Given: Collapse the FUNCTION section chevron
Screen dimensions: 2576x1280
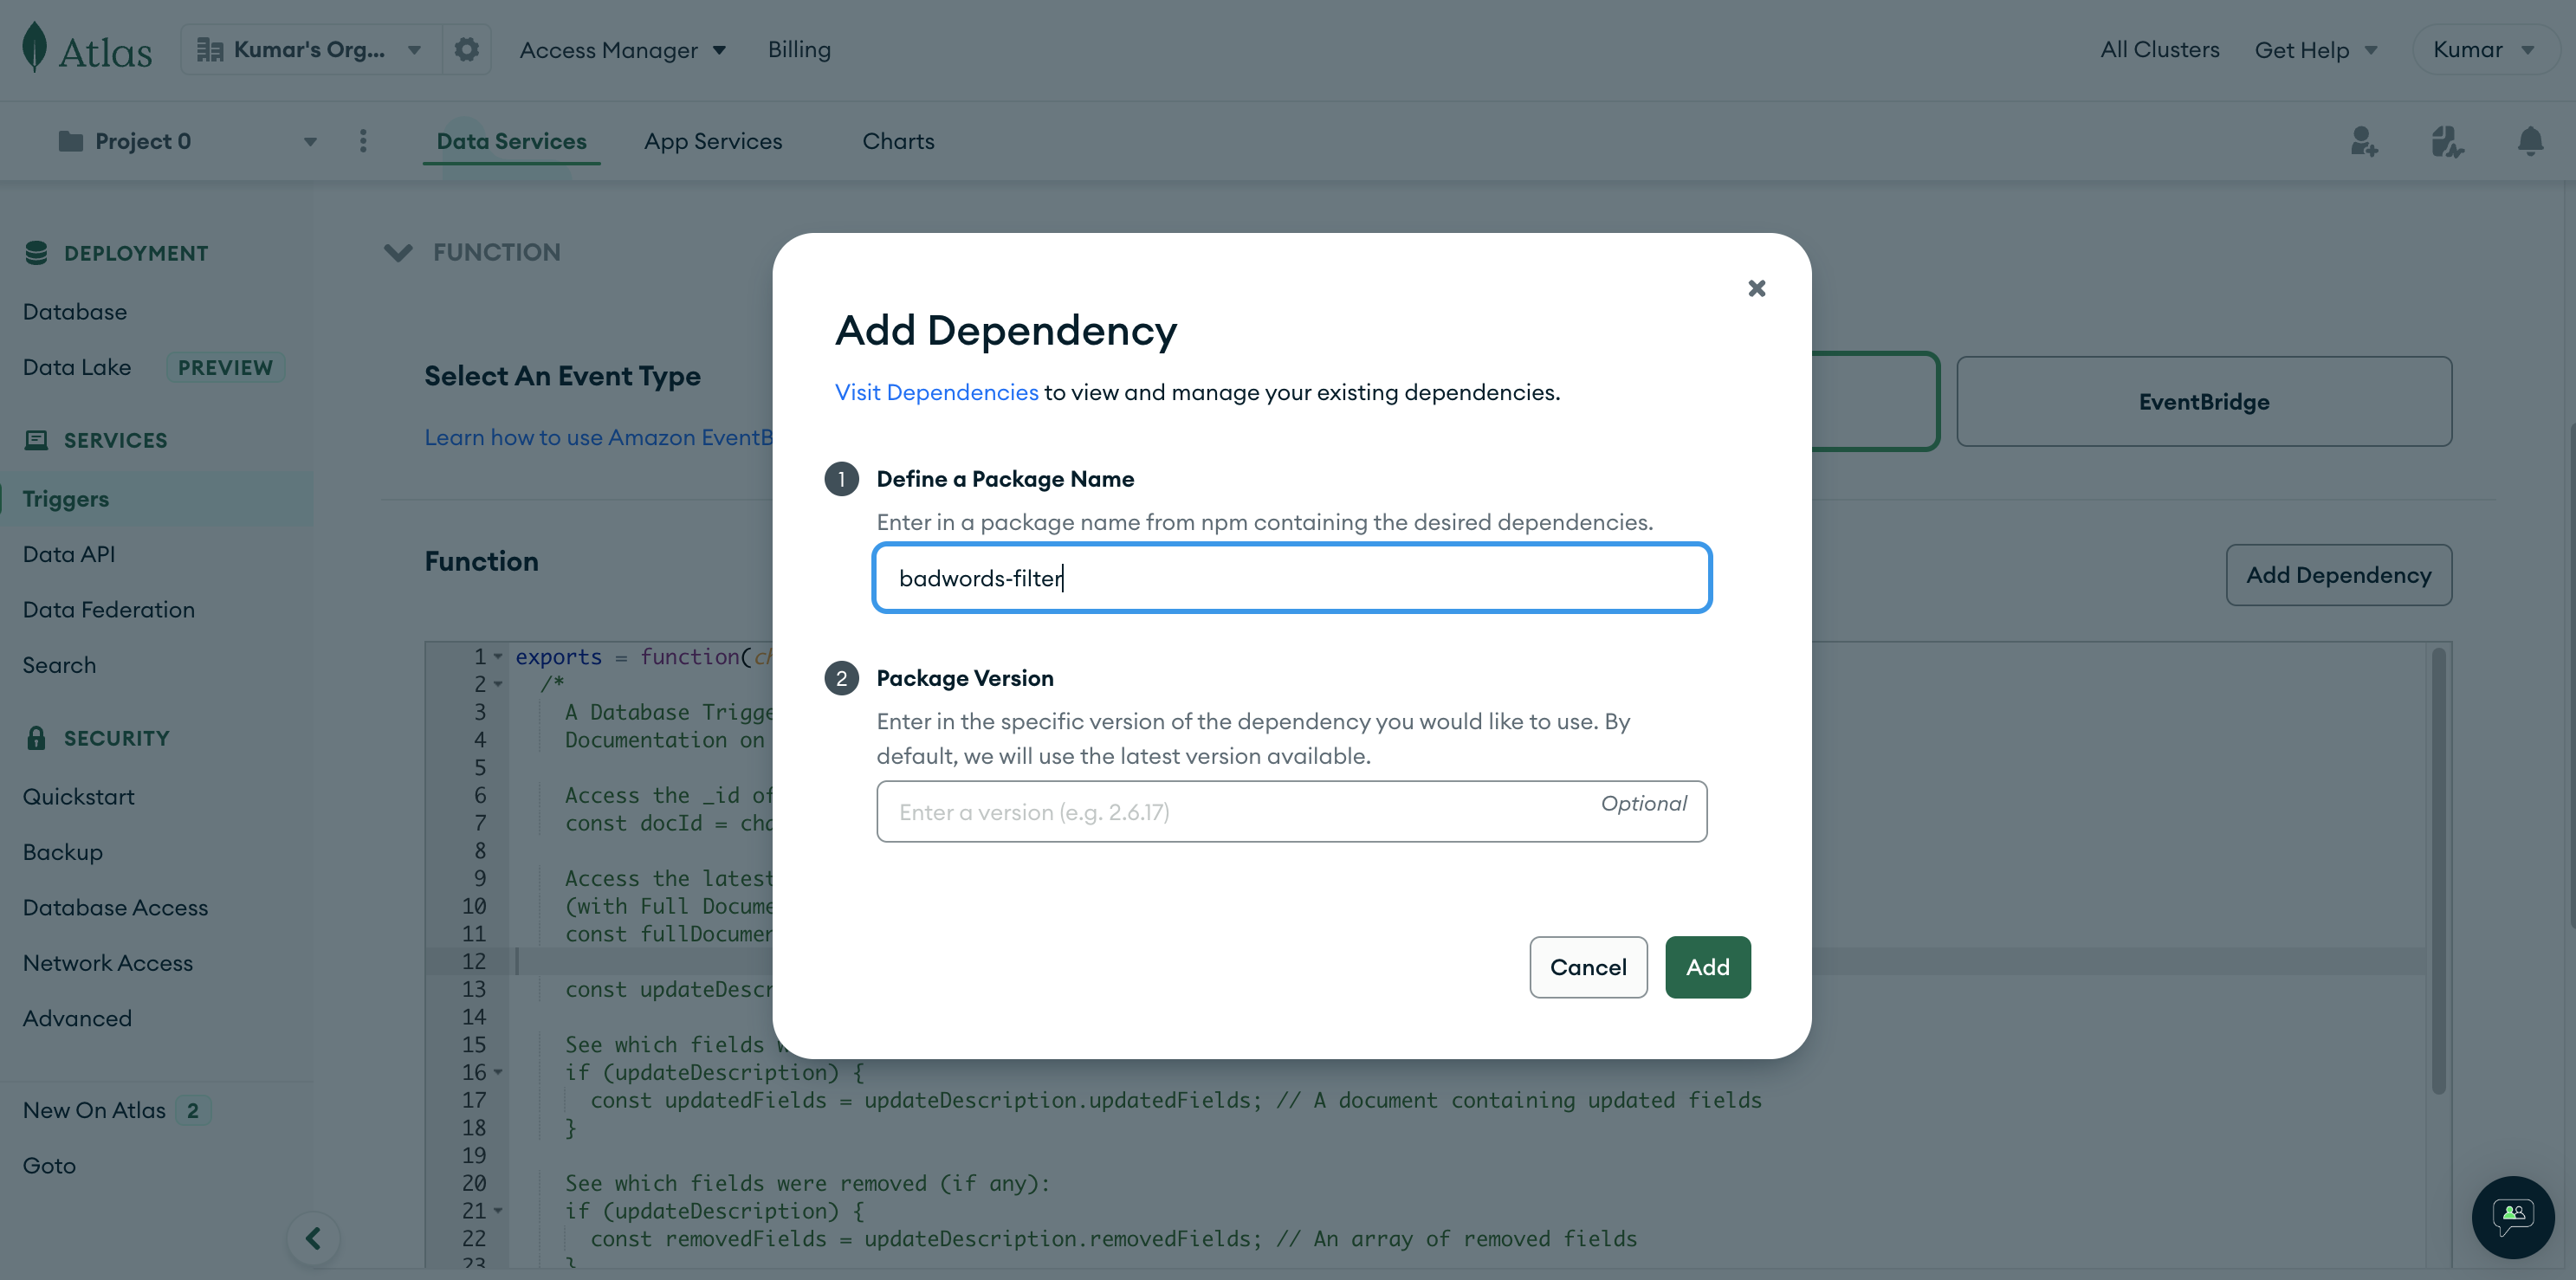Looking at the screenshot, I should pyautogui.click(x=398, y=253).
